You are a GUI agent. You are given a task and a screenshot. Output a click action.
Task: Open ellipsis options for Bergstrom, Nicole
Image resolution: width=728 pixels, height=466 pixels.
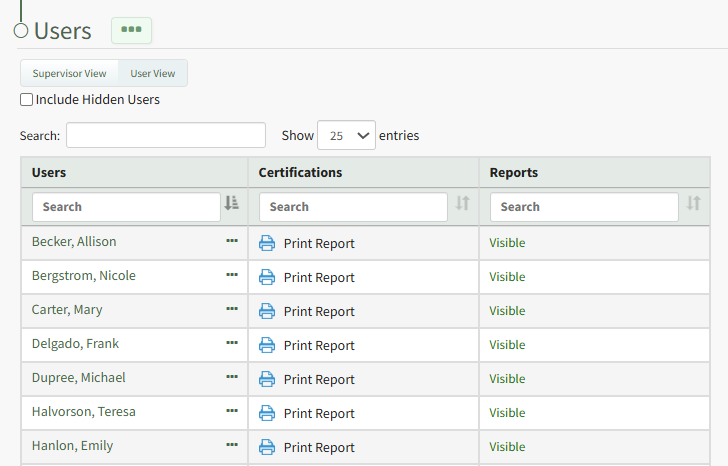tap(232, 275)
